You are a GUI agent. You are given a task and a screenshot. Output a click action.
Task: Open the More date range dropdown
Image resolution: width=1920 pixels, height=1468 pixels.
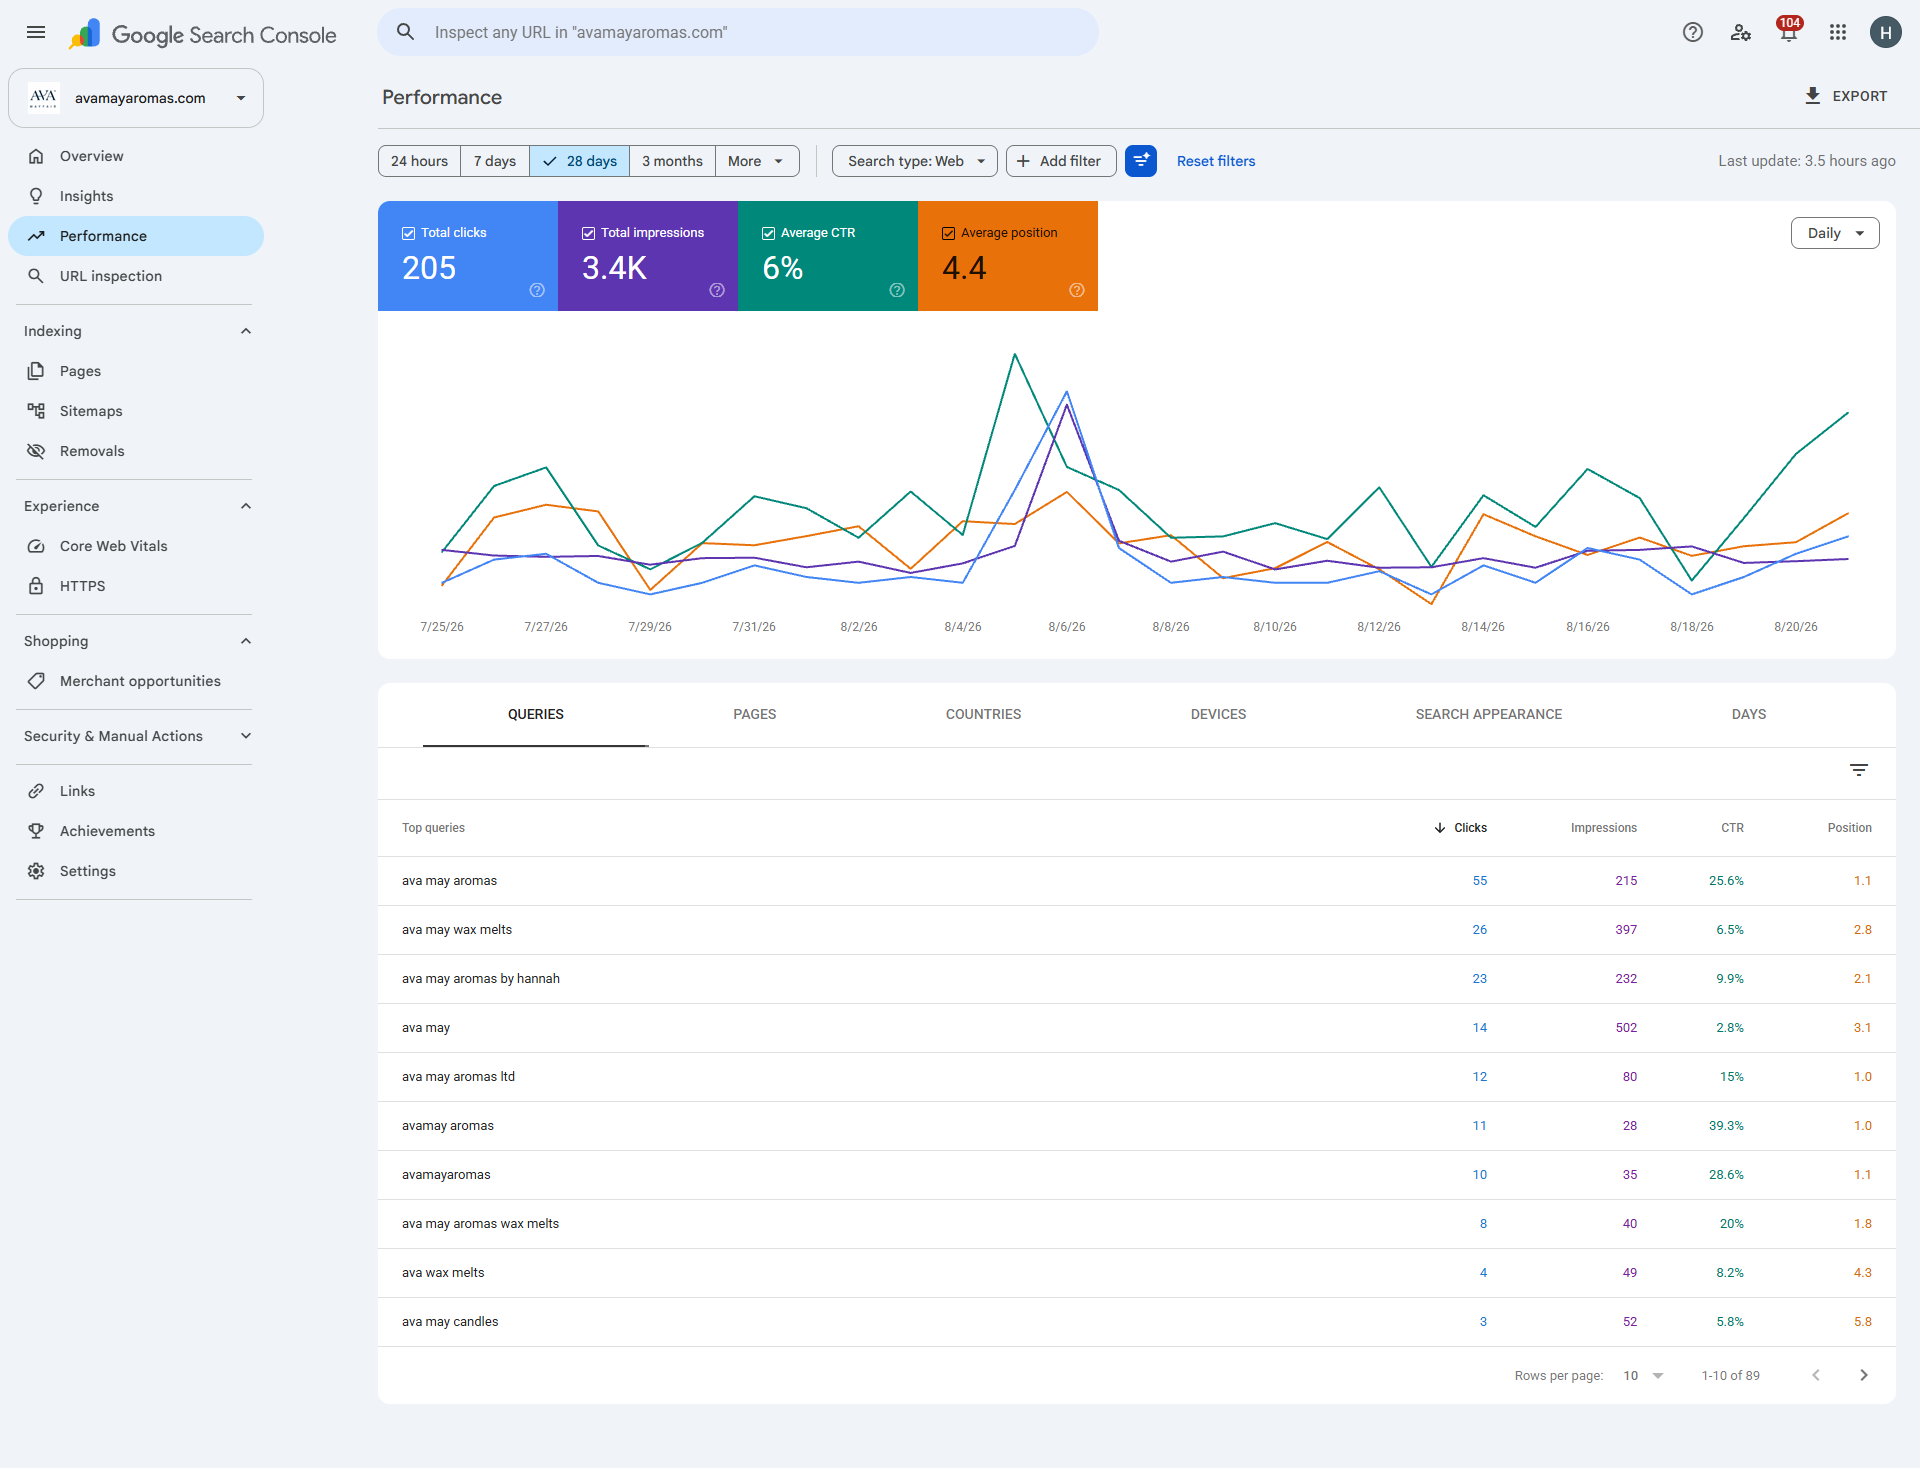tap(757, 161)
